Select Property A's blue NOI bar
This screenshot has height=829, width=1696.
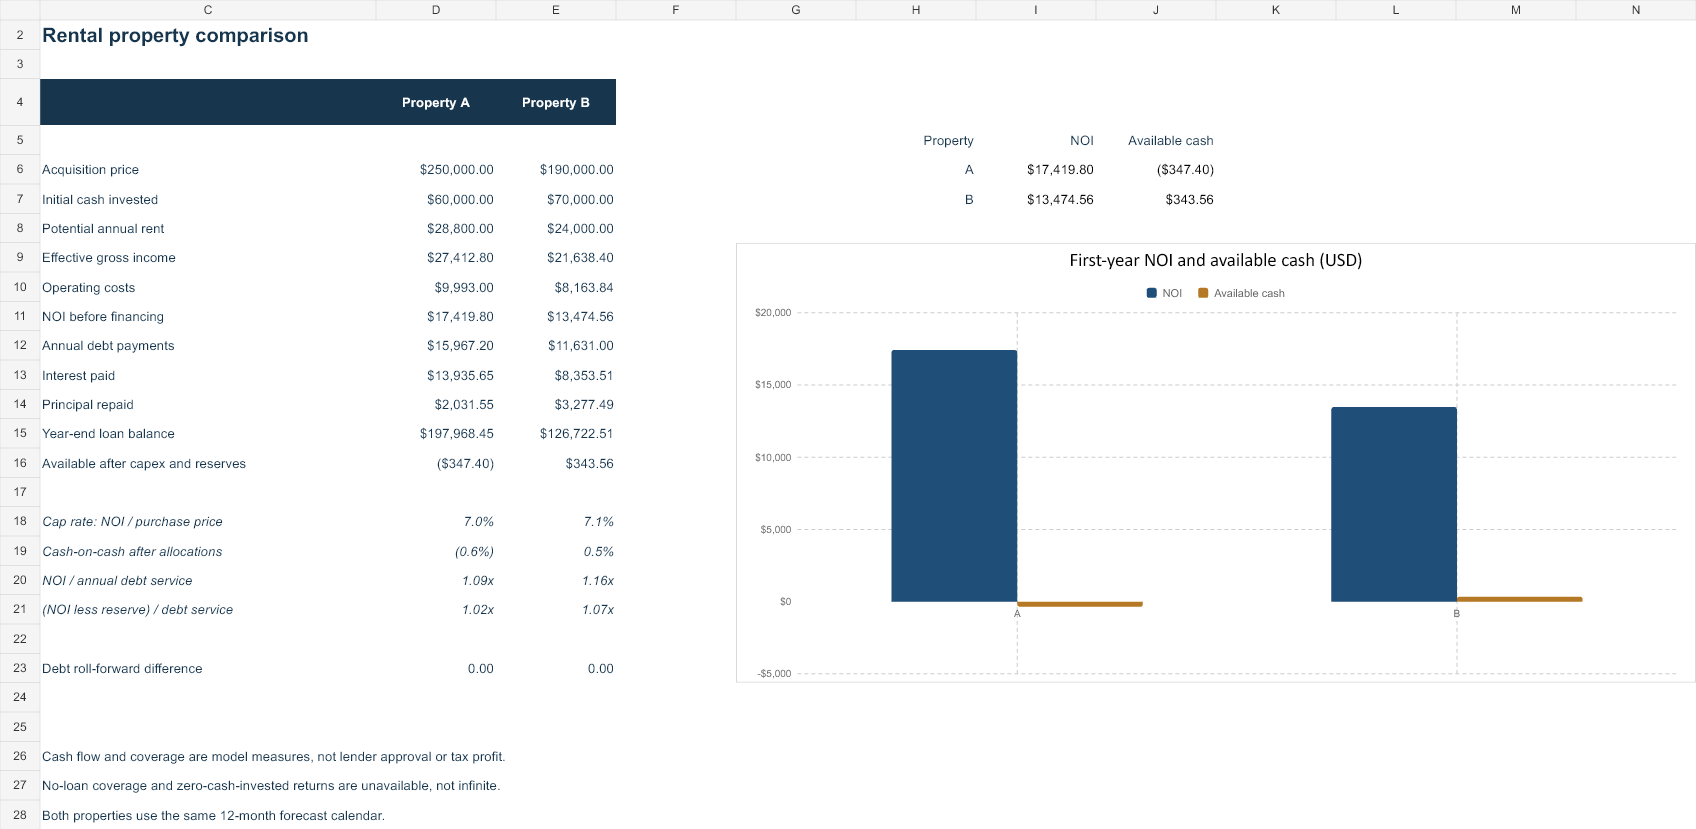click(x=954, y=476)
